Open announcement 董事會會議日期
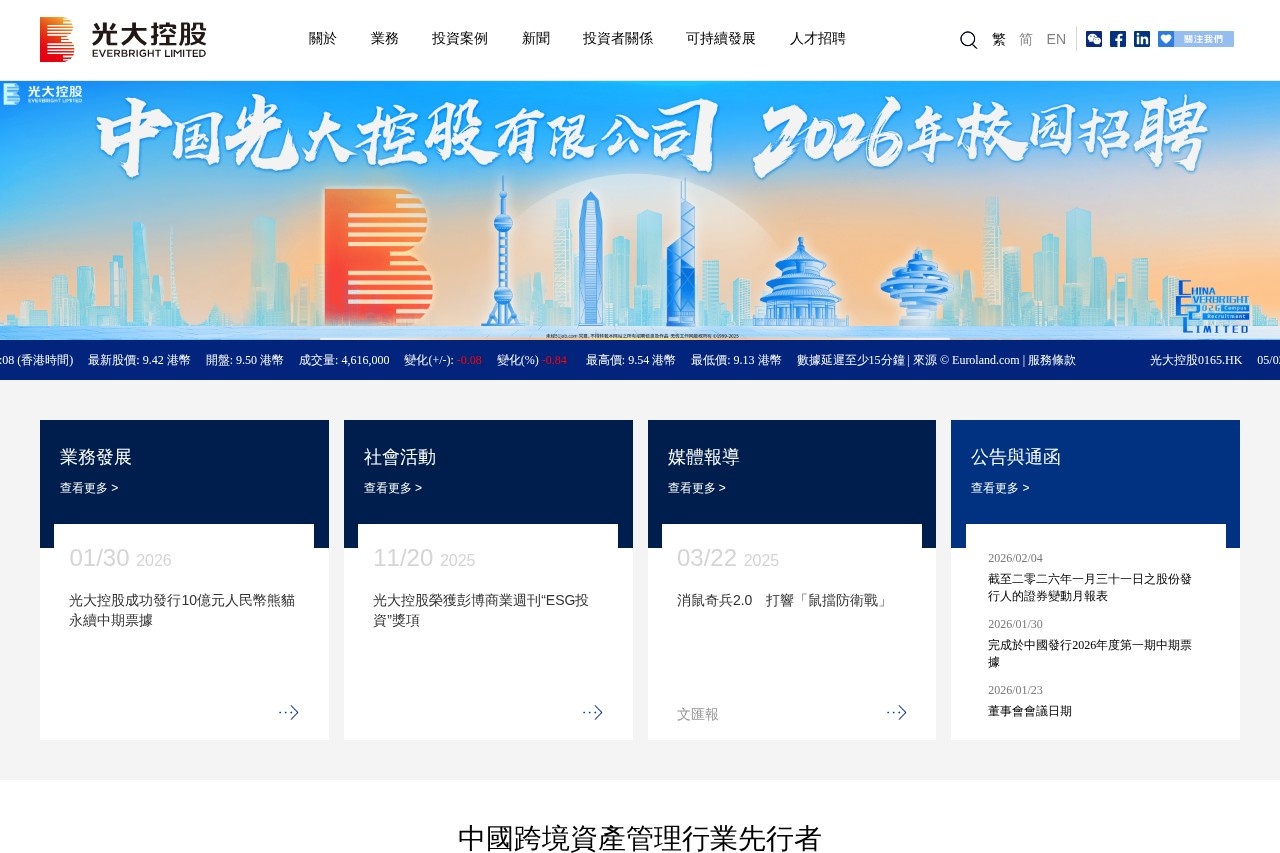The width and height of the screenshot is (1280, 853). click(1030, 711)
